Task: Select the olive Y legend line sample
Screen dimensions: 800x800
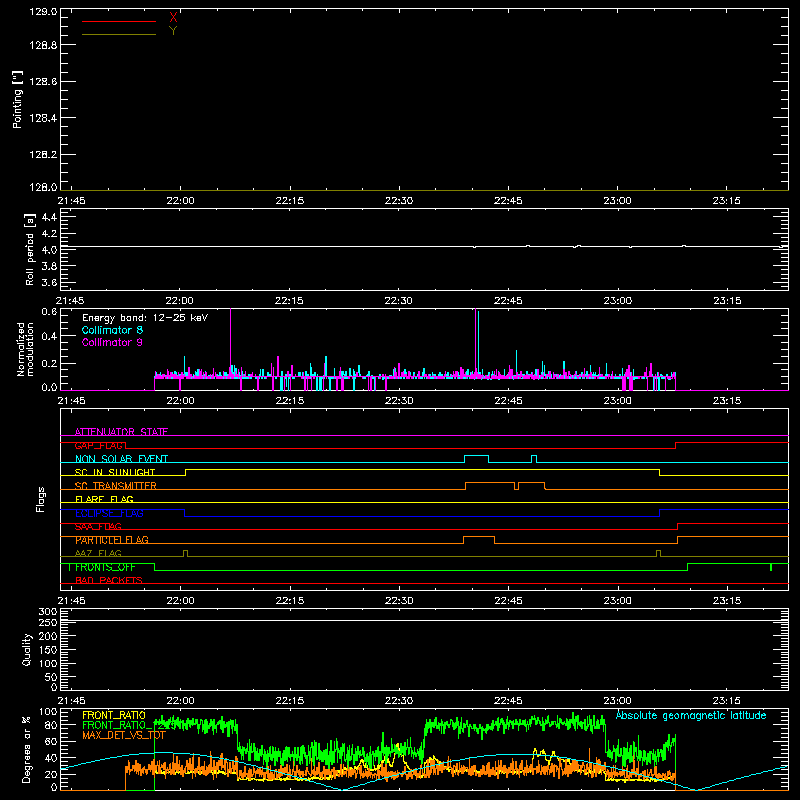Action: (x=119, y=34)
